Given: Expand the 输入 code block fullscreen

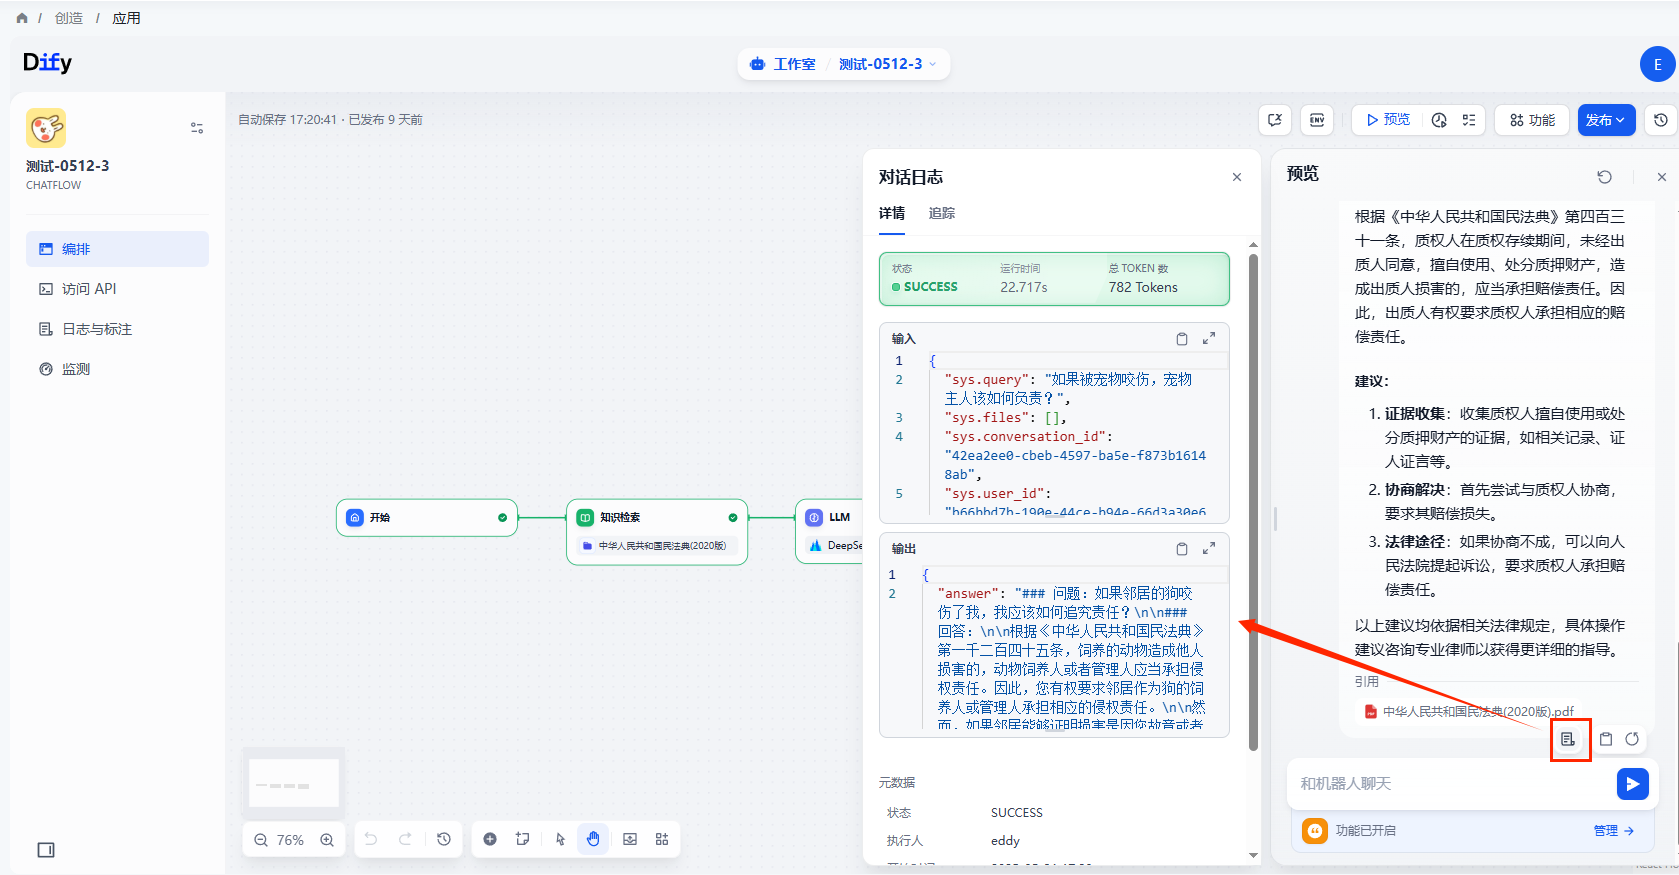Looking at the screenshot, I should point(1209,339).
